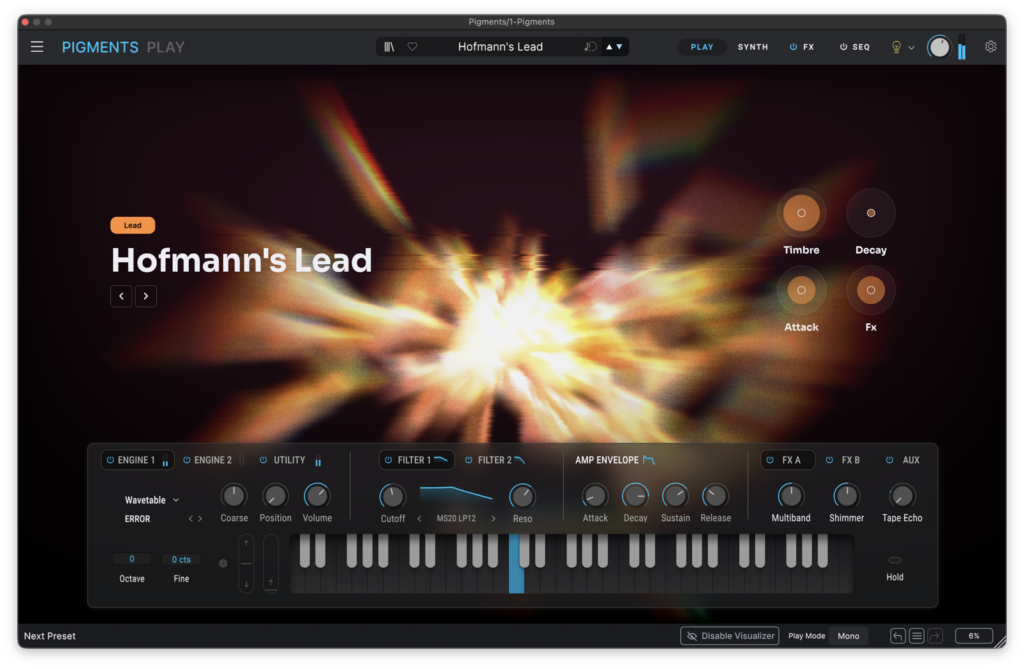Toggle Filter 2 power button

(x=469, y=460)
